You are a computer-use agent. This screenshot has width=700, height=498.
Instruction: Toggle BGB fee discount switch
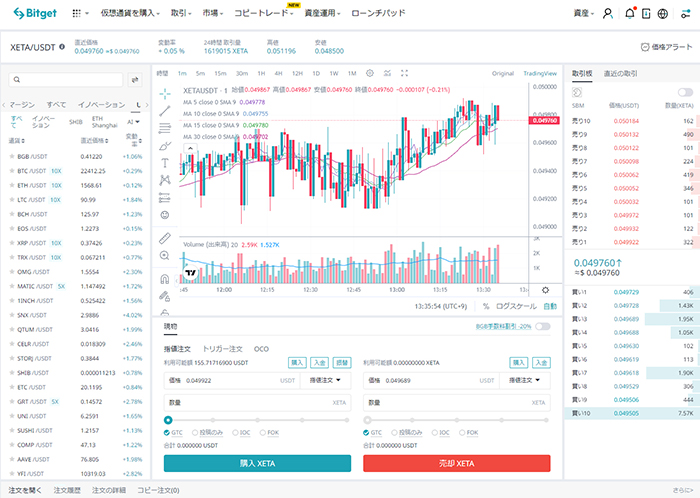click(542, 326)
